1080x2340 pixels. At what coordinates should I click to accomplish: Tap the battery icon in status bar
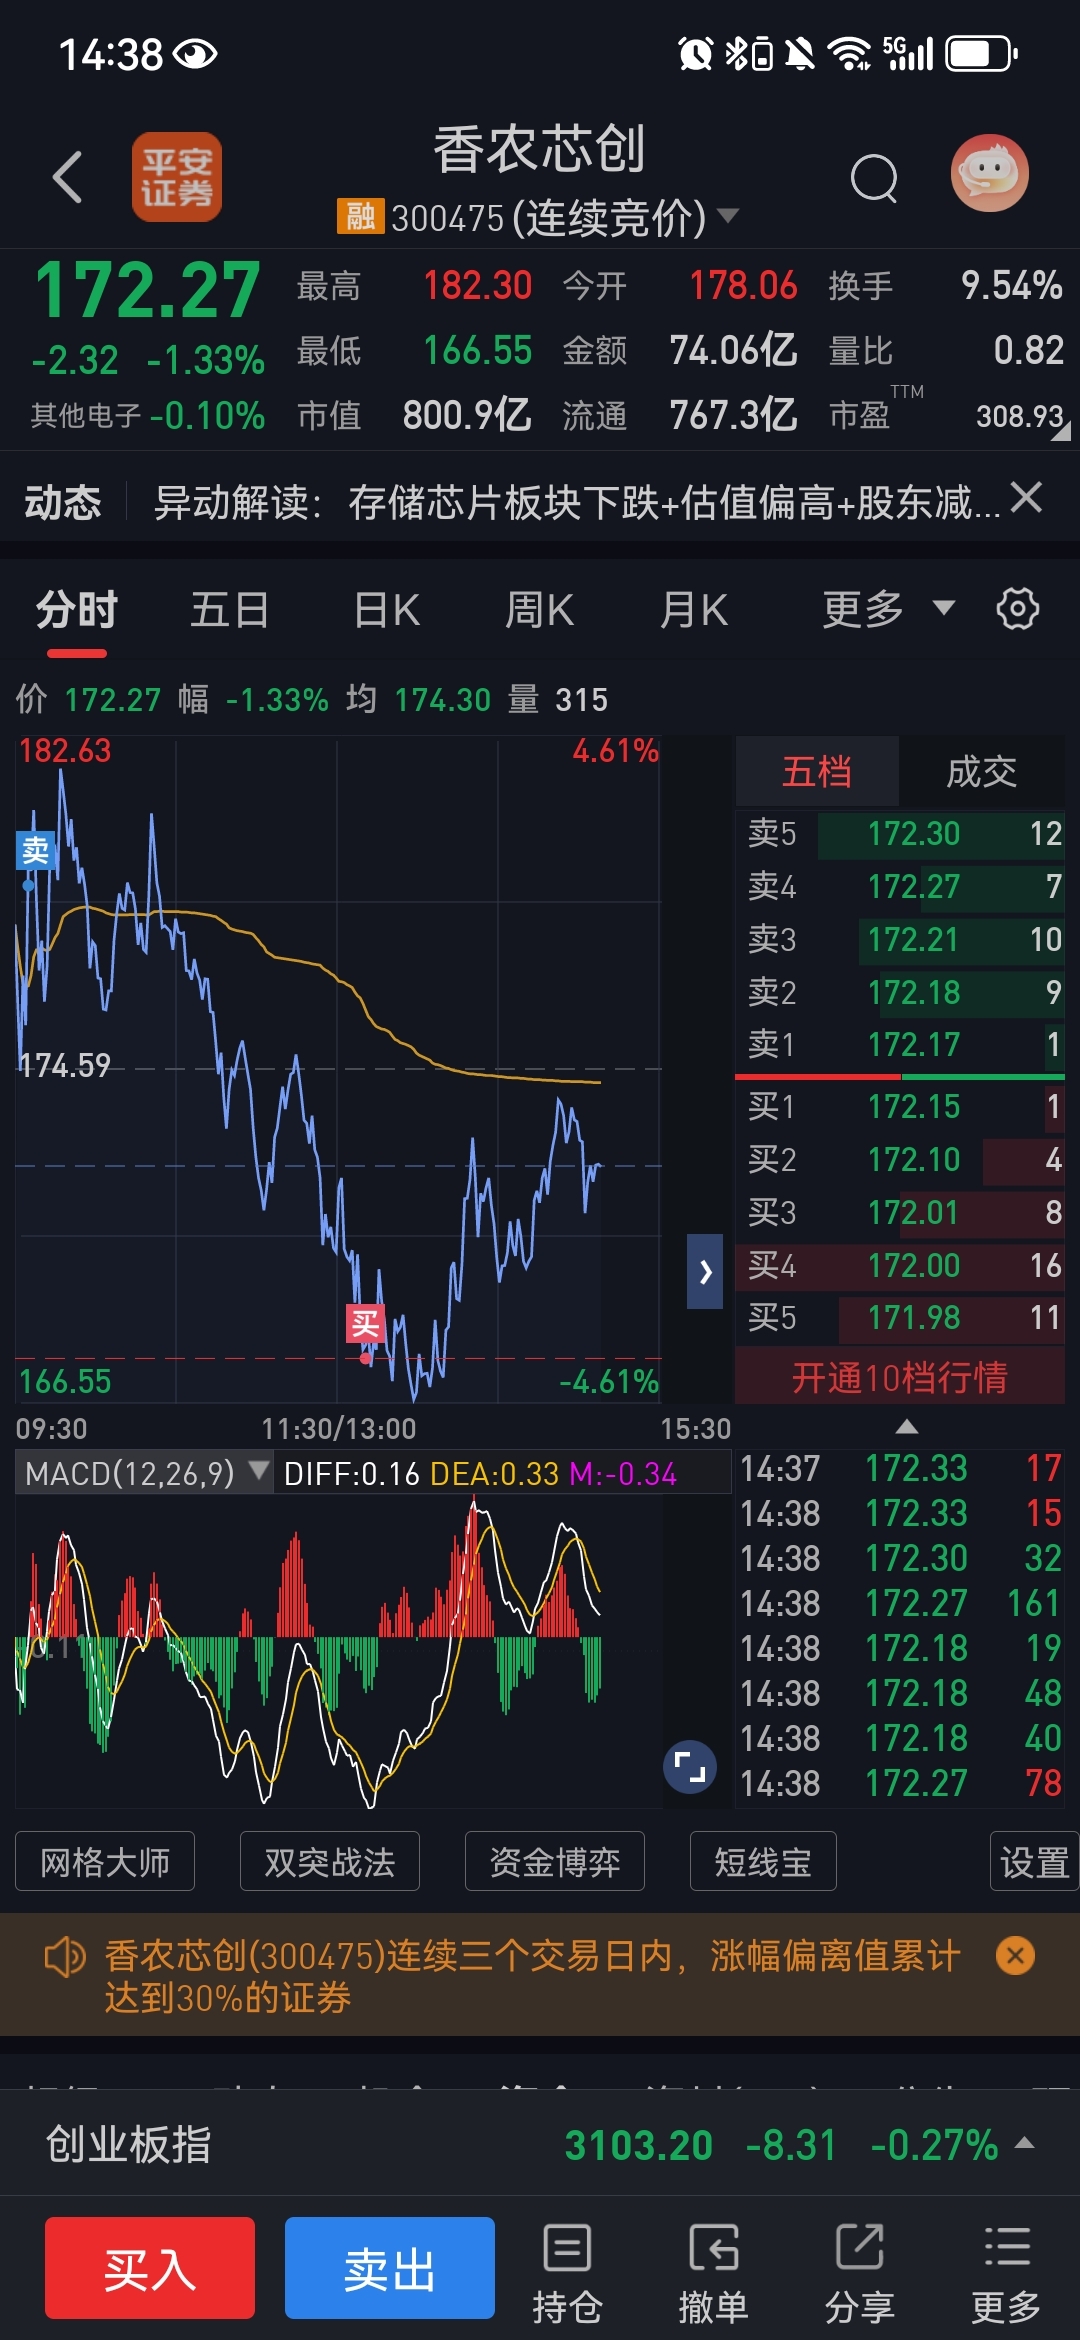tap(982, 53)
